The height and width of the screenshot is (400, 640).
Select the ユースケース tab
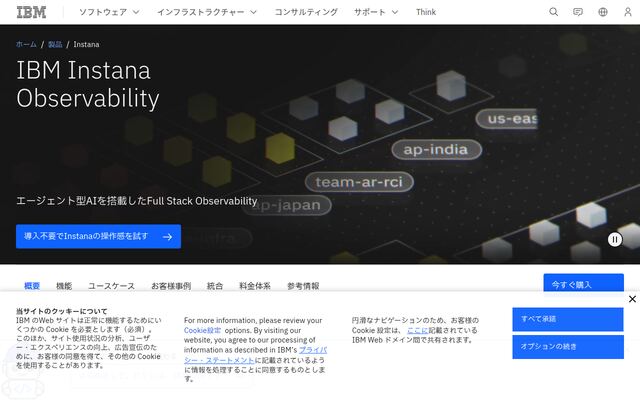coord(111,286)
